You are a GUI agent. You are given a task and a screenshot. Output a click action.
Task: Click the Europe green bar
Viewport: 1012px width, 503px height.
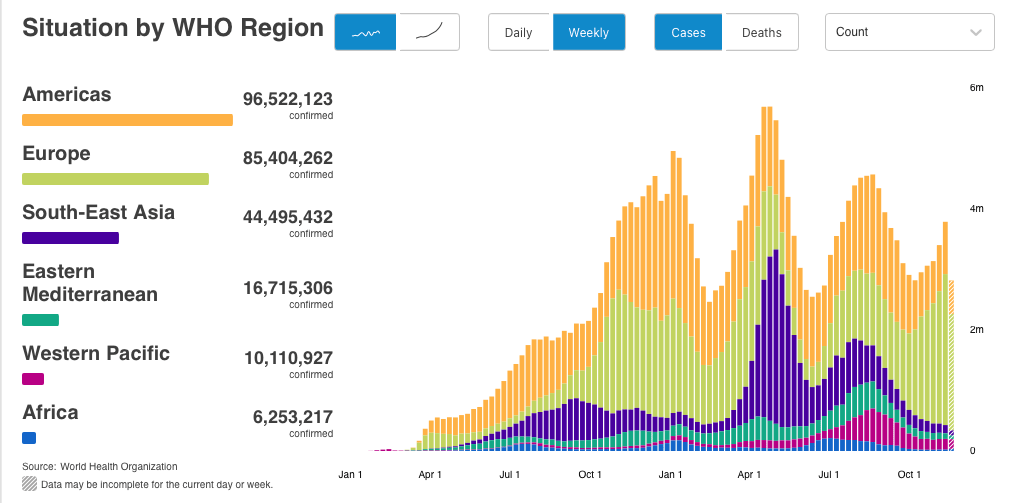click(115, 179)
